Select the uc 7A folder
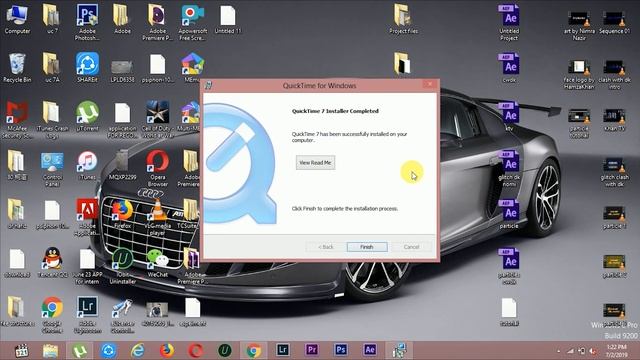Viewport: 640px width, 360px height. tap(52, 68)
